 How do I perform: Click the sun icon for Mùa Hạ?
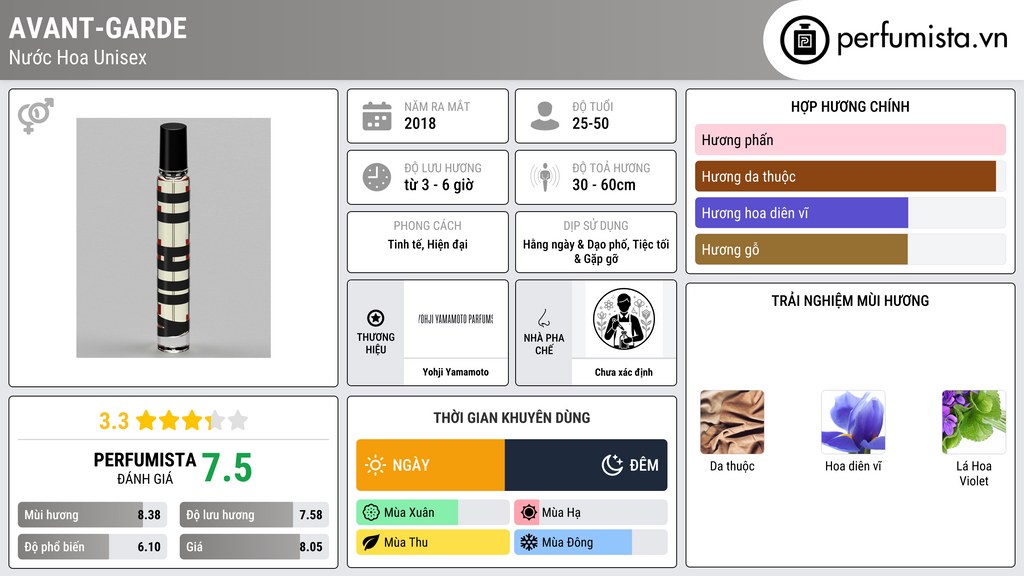pyautogui.click(x=529, y=513)
